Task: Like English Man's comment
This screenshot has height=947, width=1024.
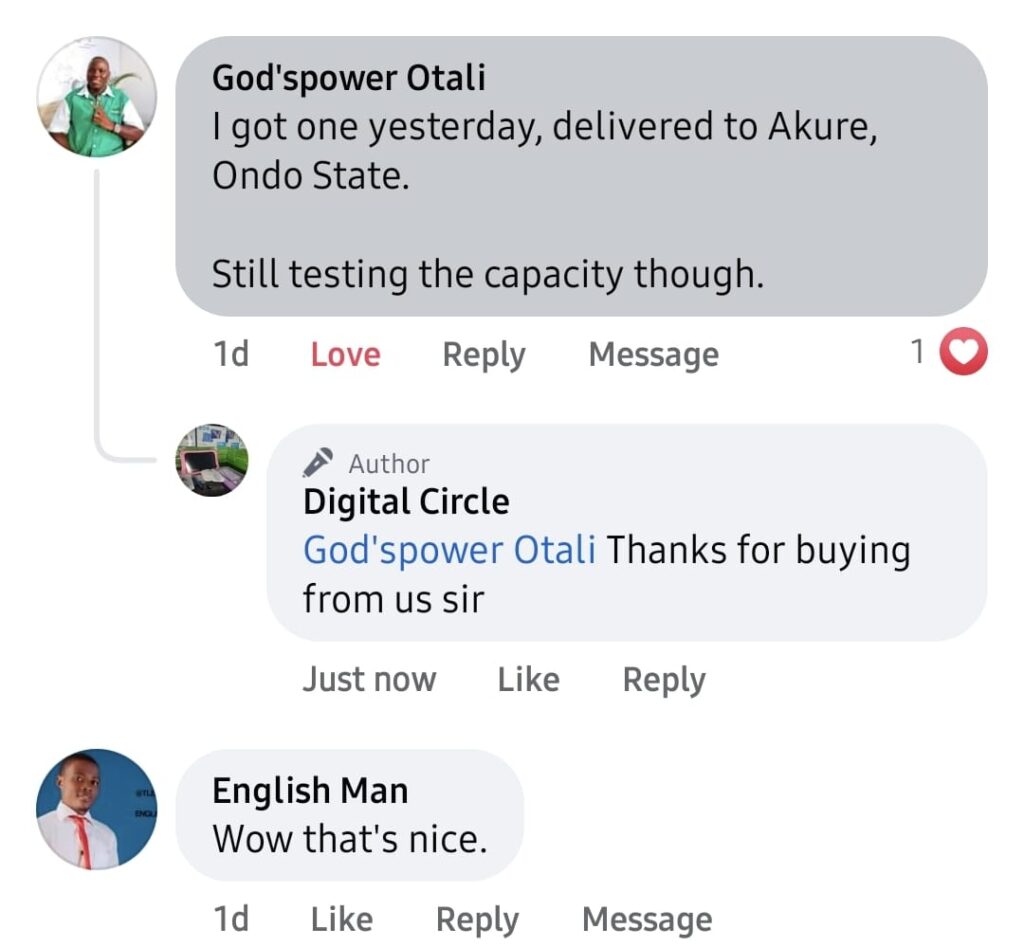Action: point(341,919)
